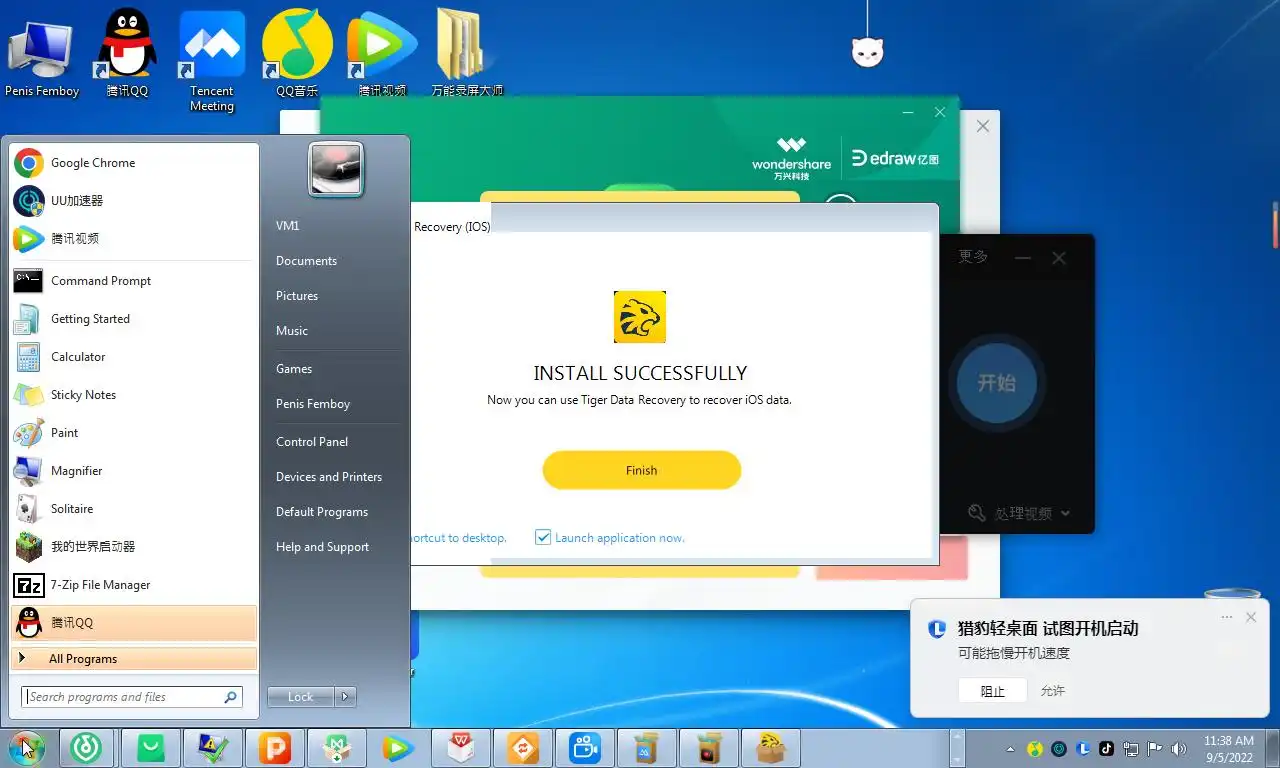Viewport: 1280px width, 768px height.
Task: Open Getting Started from Start menu
Action: [x=133, y=319]
